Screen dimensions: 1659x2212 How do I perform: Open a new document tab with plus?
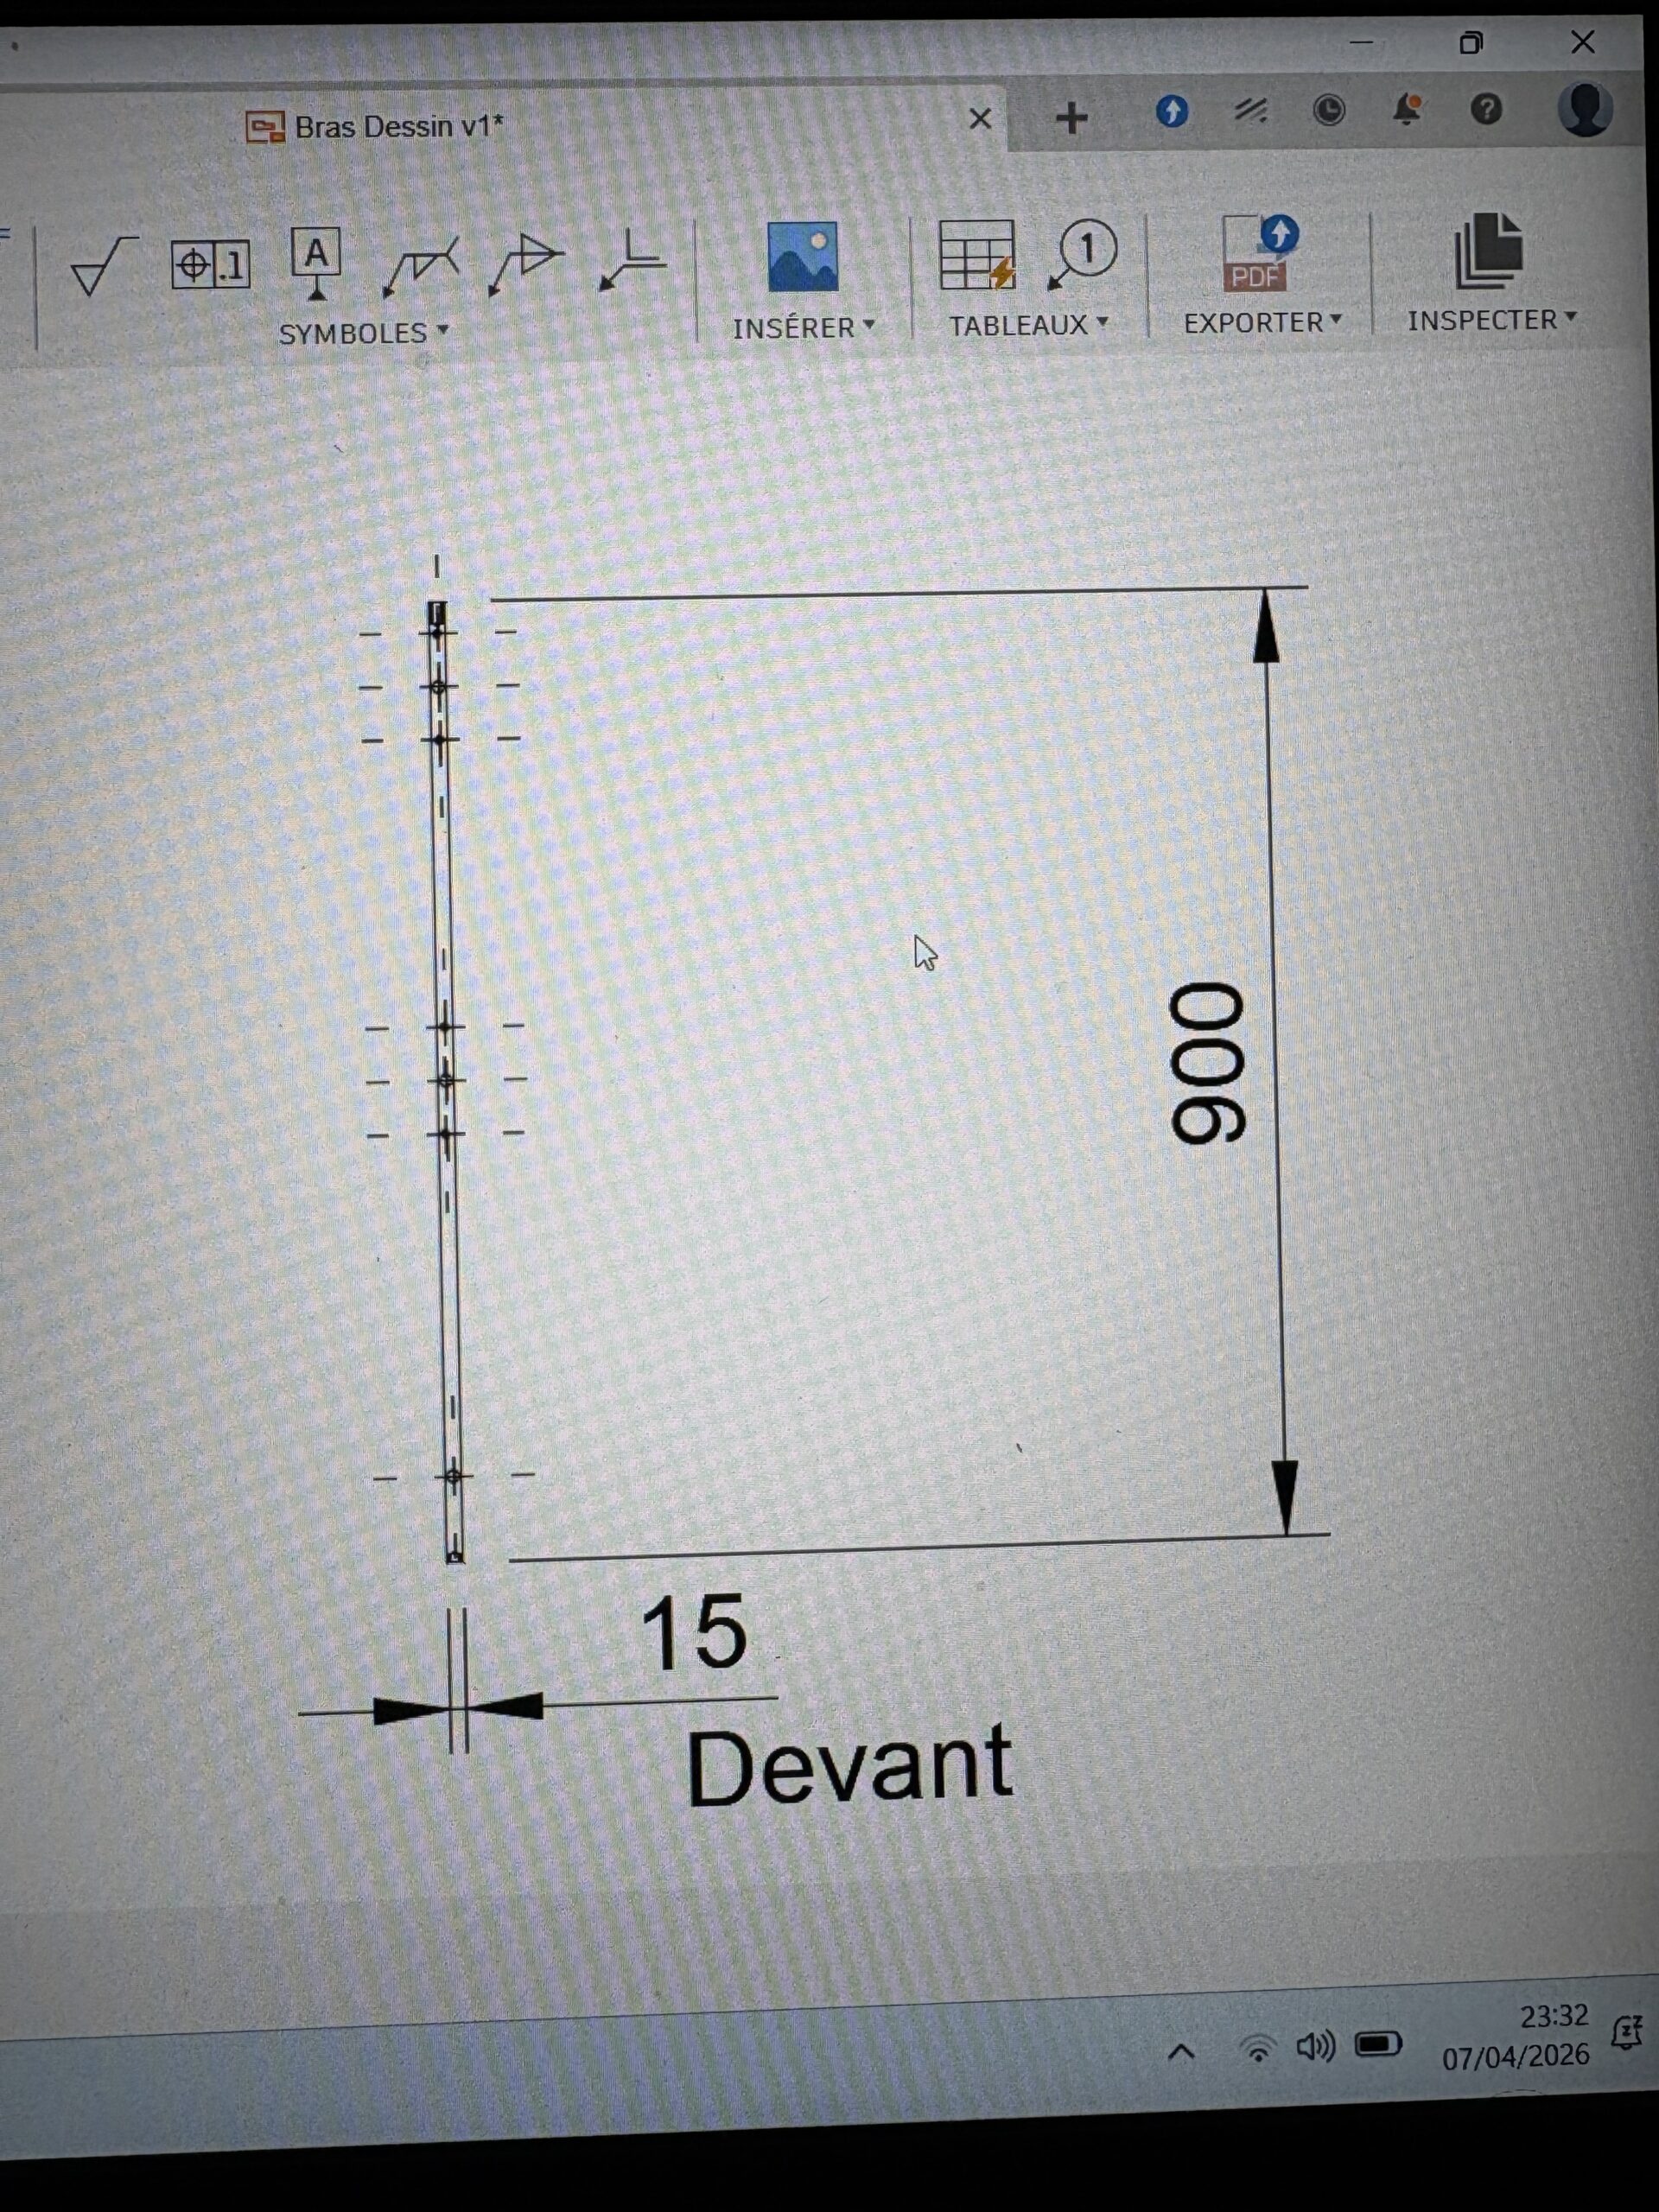coord(1071,118)
